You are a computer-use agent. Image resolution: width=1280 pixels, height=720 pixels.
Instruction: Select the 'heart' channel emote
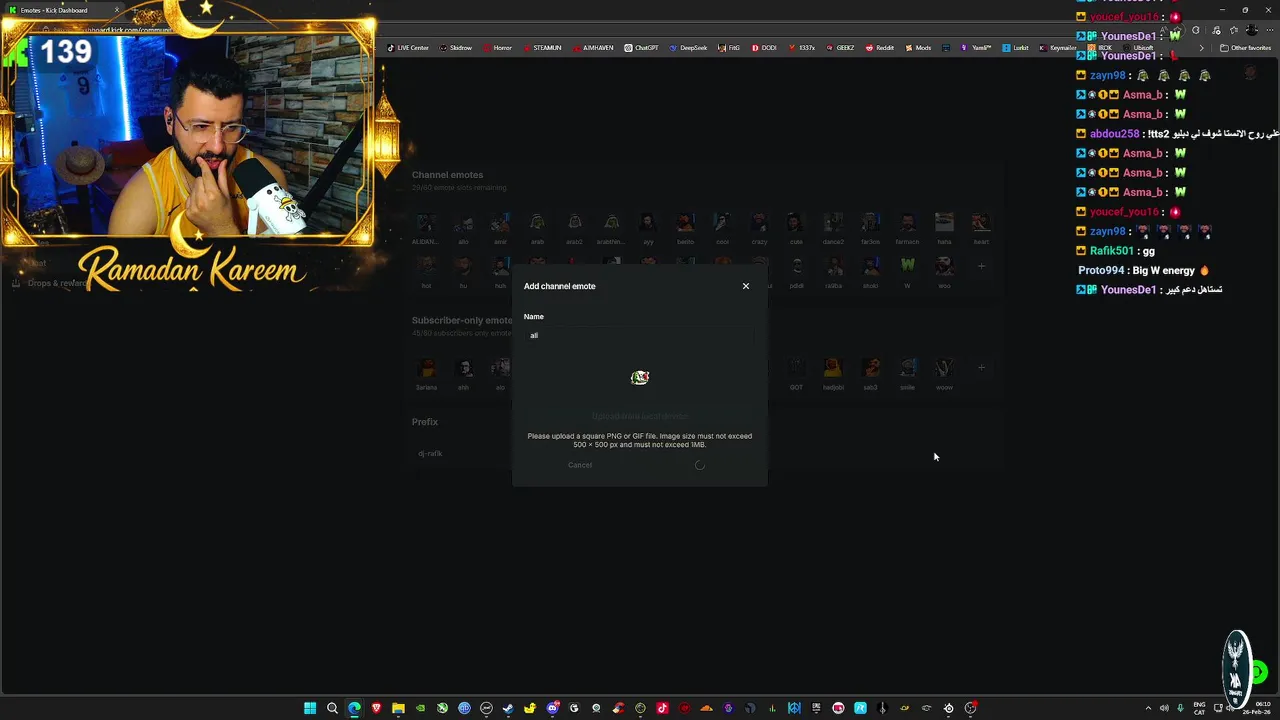pyautogui.click(x=981, y=222)
